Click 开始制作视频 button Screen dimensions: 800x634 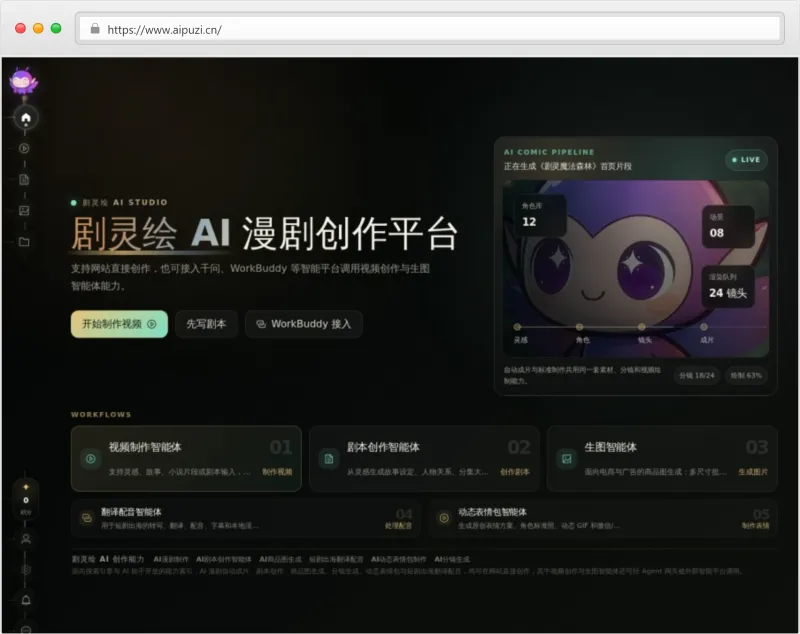click(119, 324)
